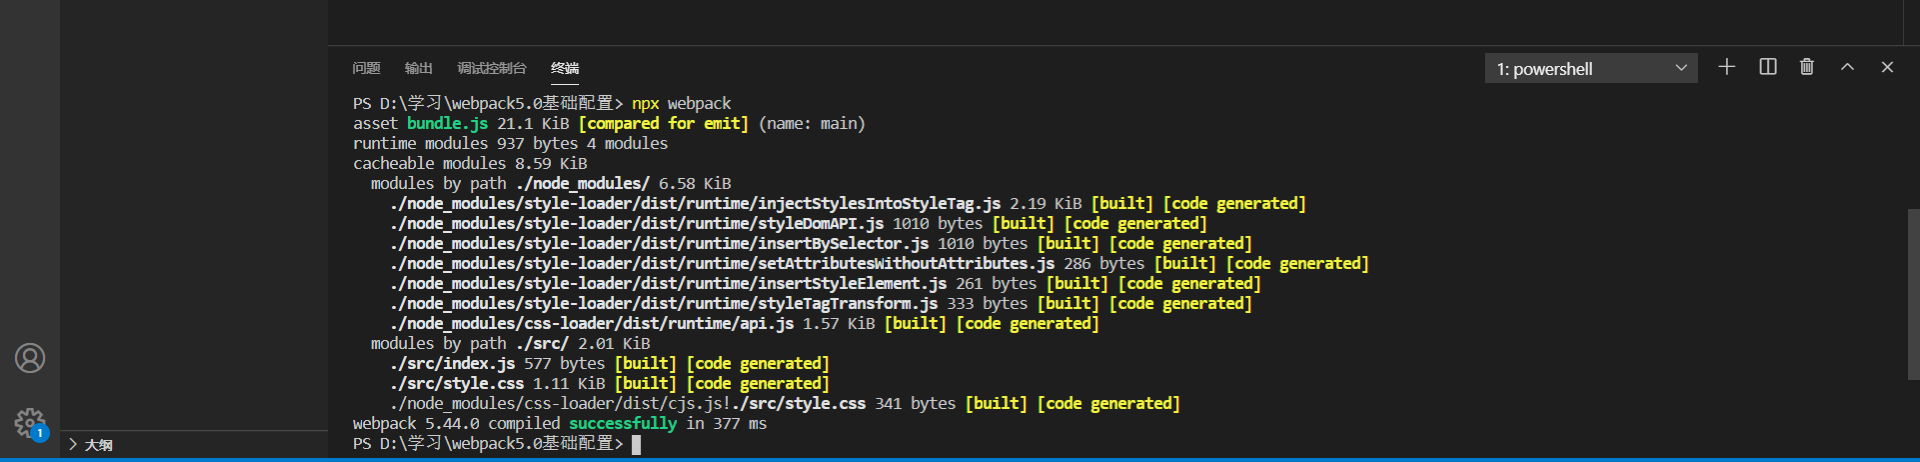Click the 'runtime modules 937 bytes' line

click(x=510, y=144)
